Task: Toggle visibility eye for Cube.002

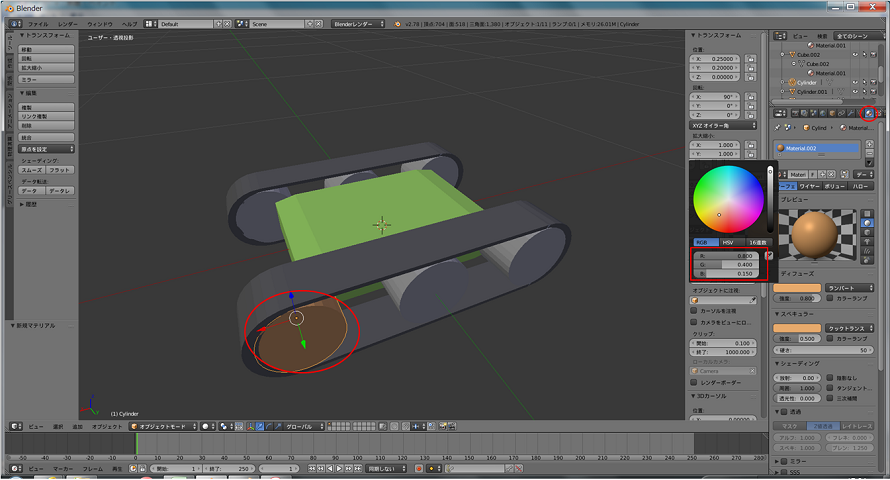Action: 856,54
